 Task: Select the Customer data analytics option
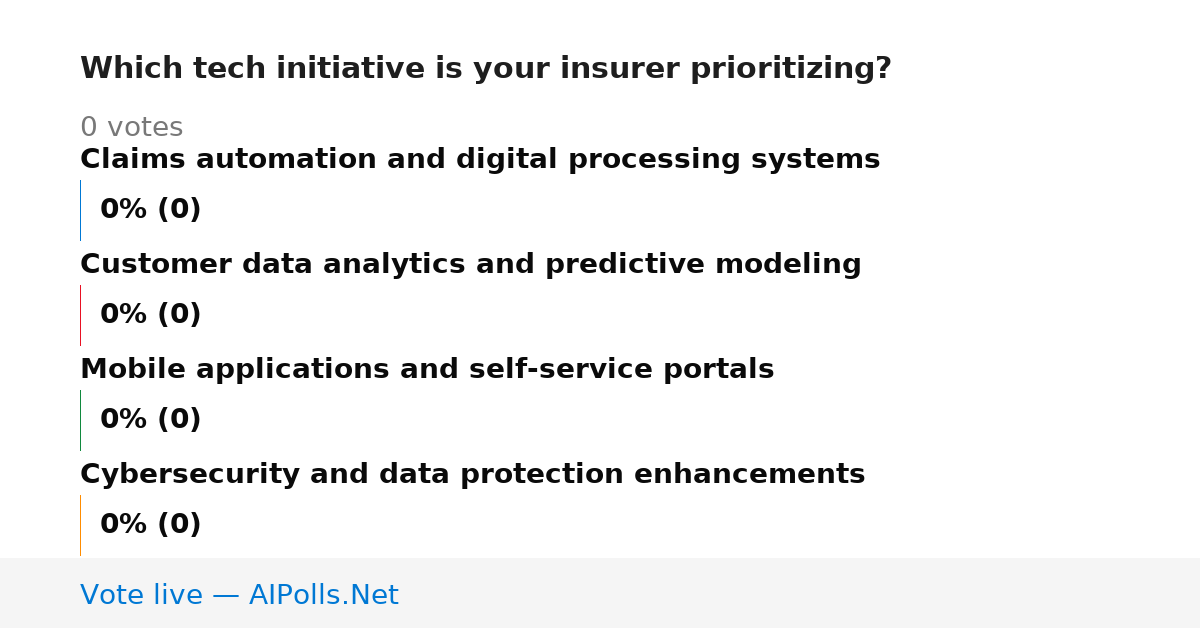(470, 265)
